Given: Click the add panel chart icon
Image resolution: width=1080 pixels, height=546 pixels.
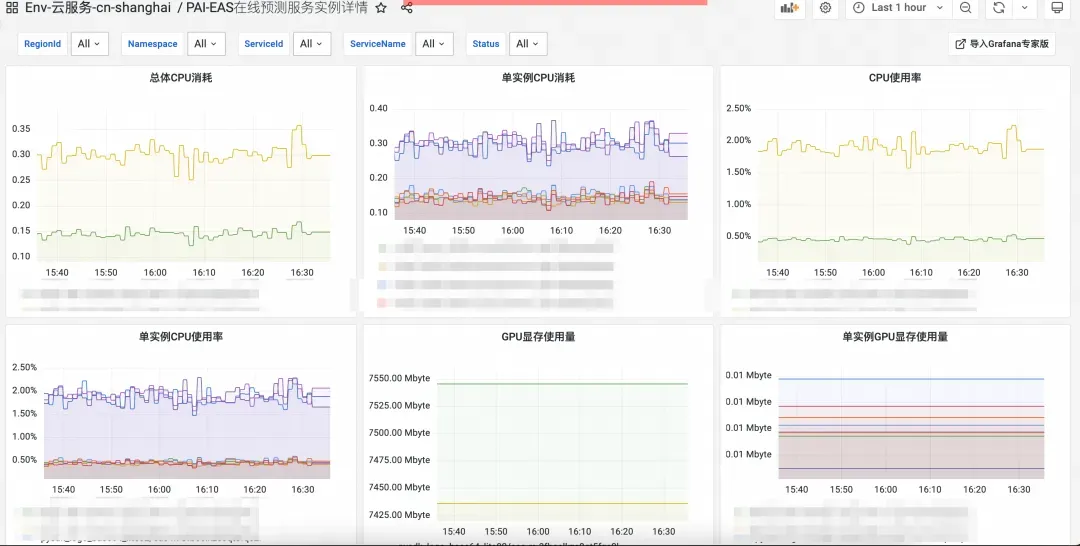Looking at the screenshot, I should (789, 8).
